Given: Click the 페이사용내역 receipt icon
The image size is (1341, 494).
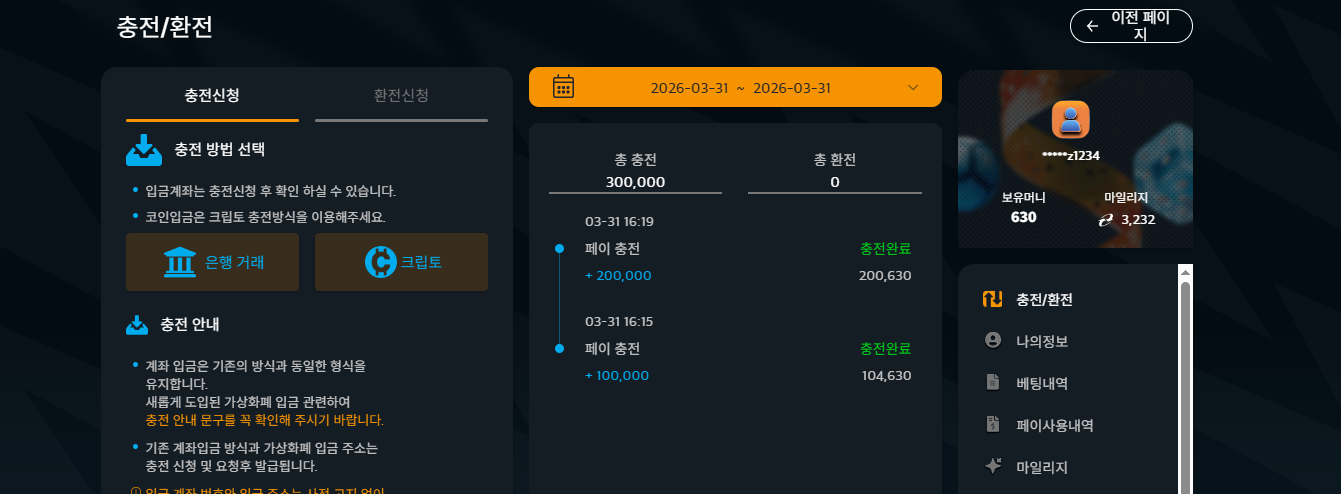Looking at the screenshot, I should pos(993,424).
